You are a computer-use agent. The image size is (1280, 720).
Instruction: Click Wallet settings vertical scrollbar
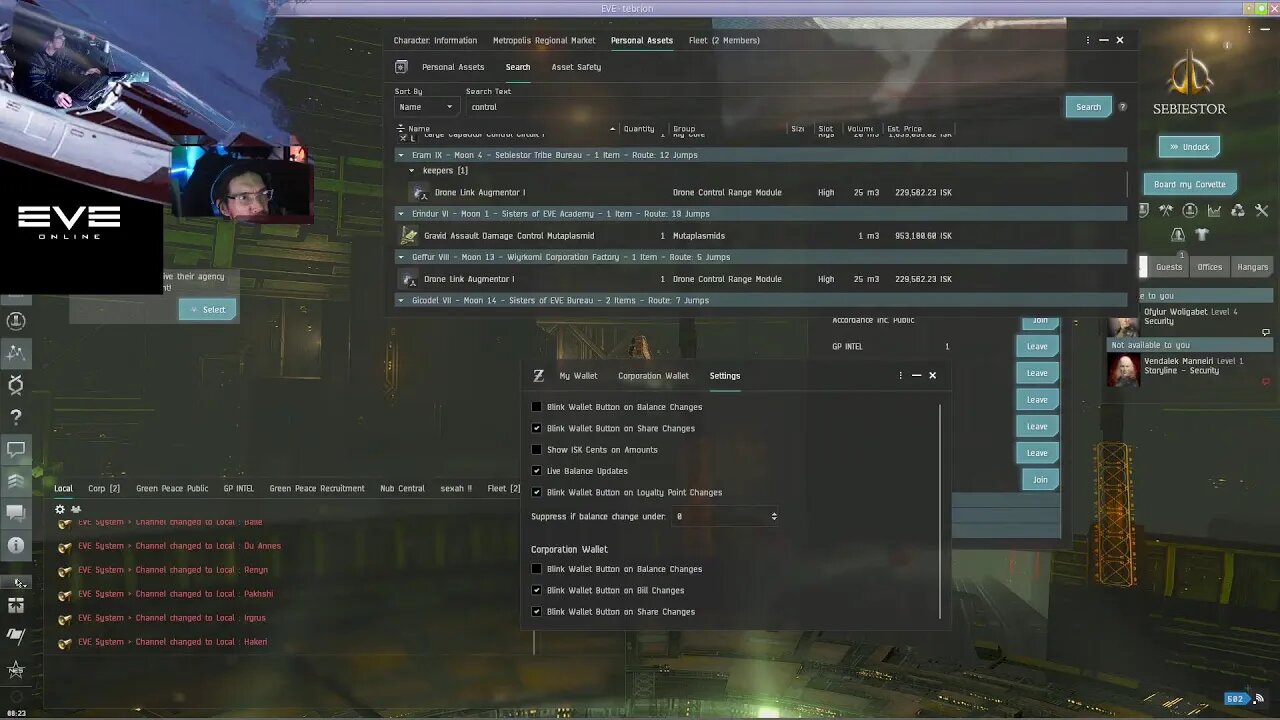click(x=941, y=510)
